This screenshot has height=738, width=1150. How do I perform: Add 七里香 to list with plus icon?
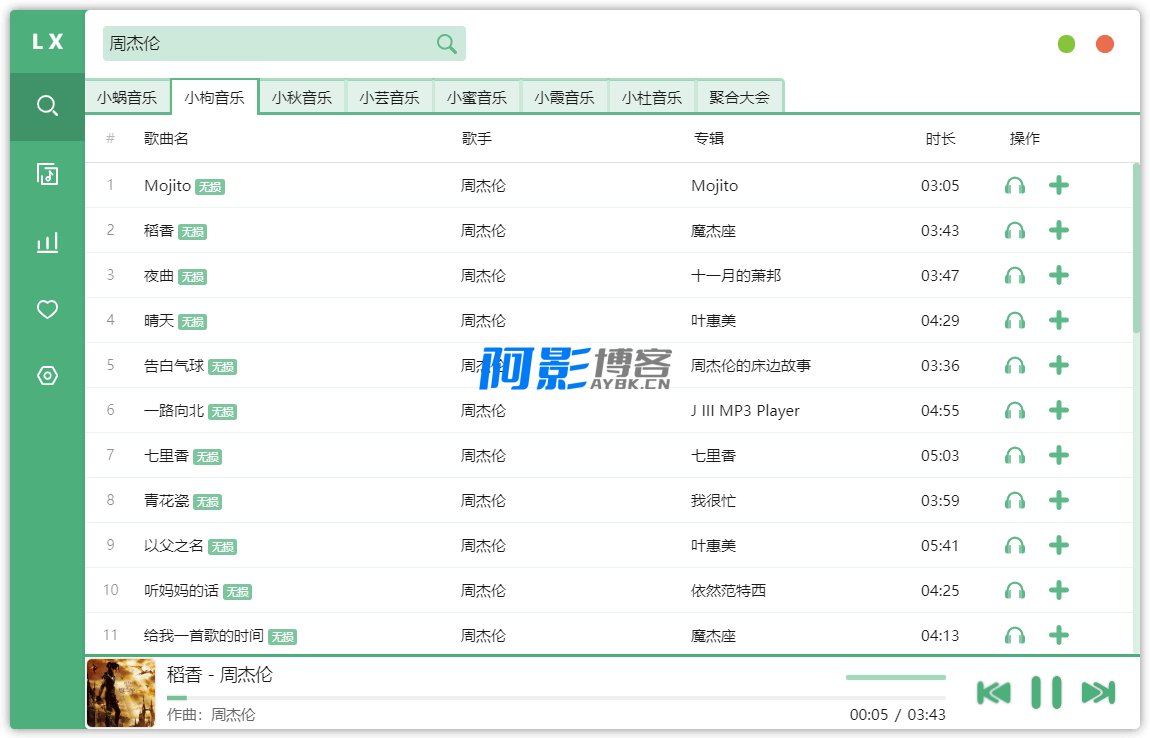(1059, 456)
